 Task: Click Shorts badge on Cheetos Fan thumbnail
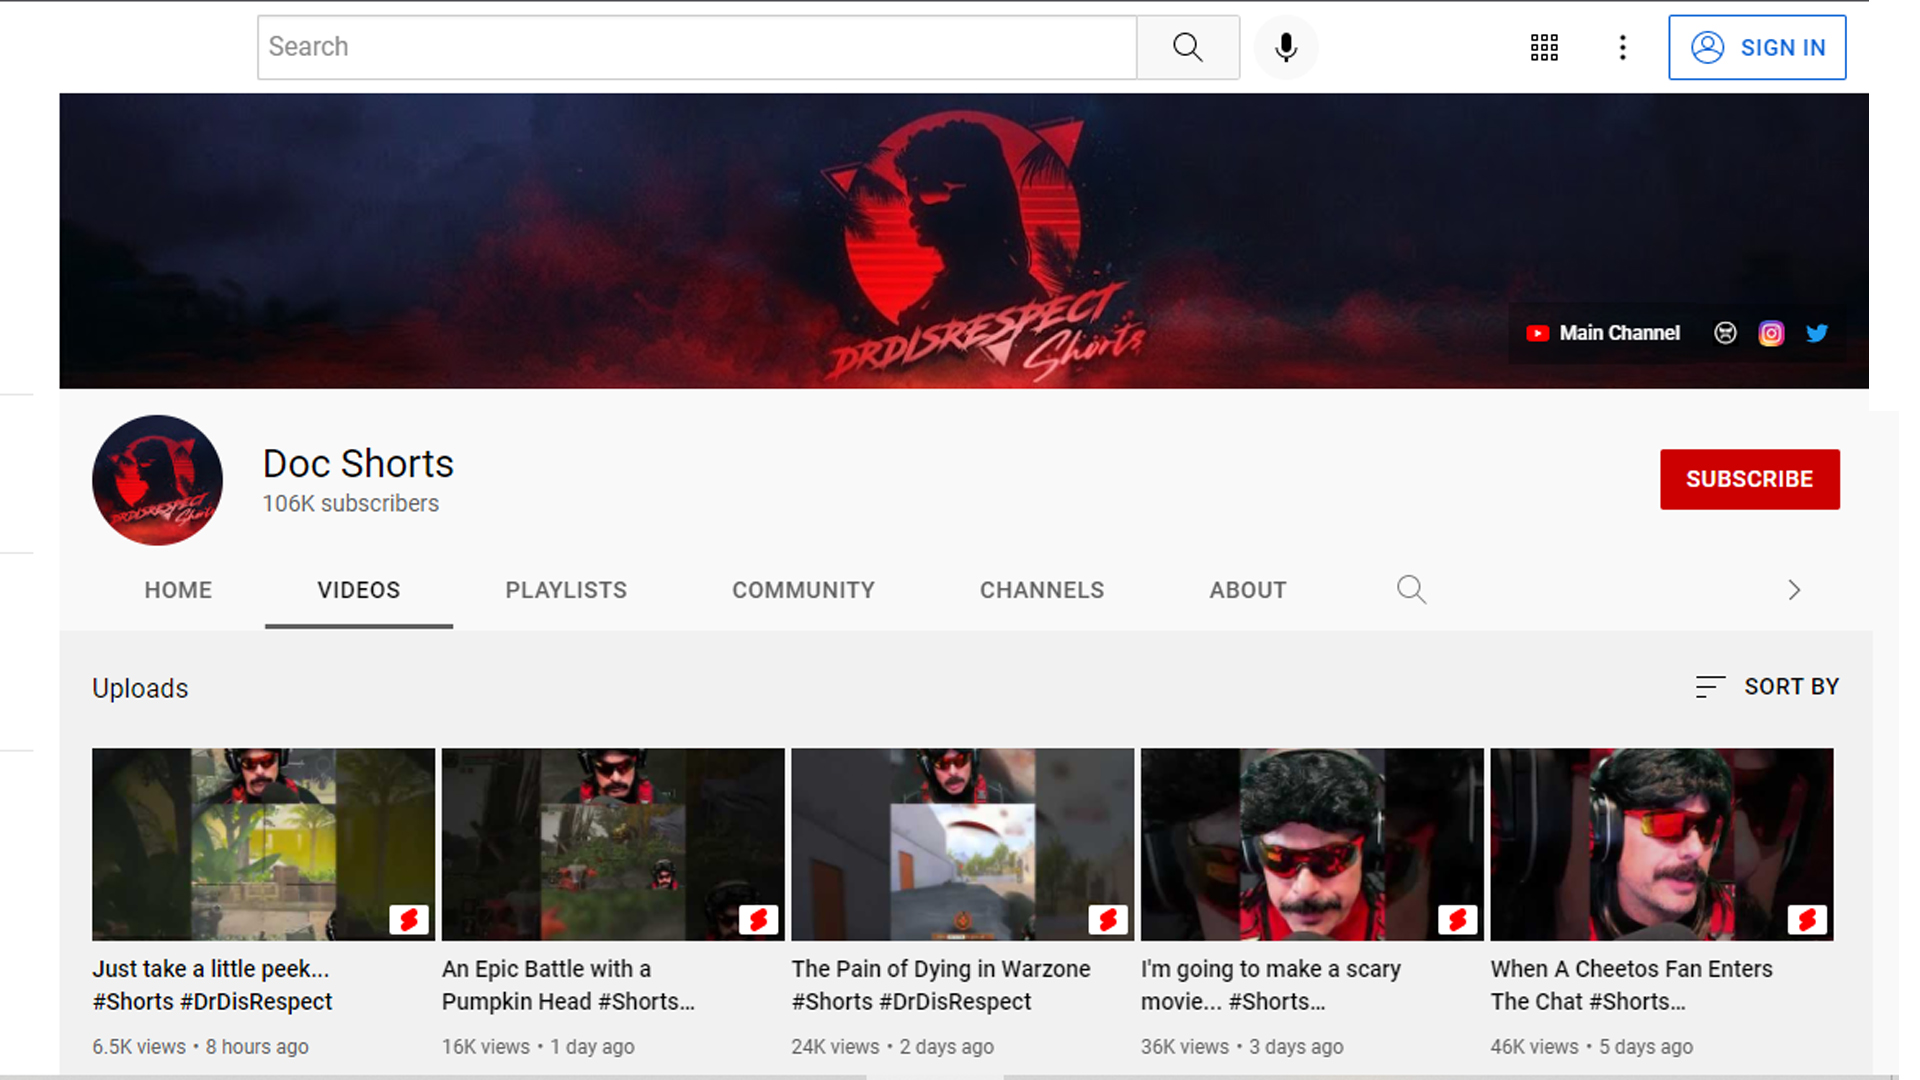point(1807,919)
